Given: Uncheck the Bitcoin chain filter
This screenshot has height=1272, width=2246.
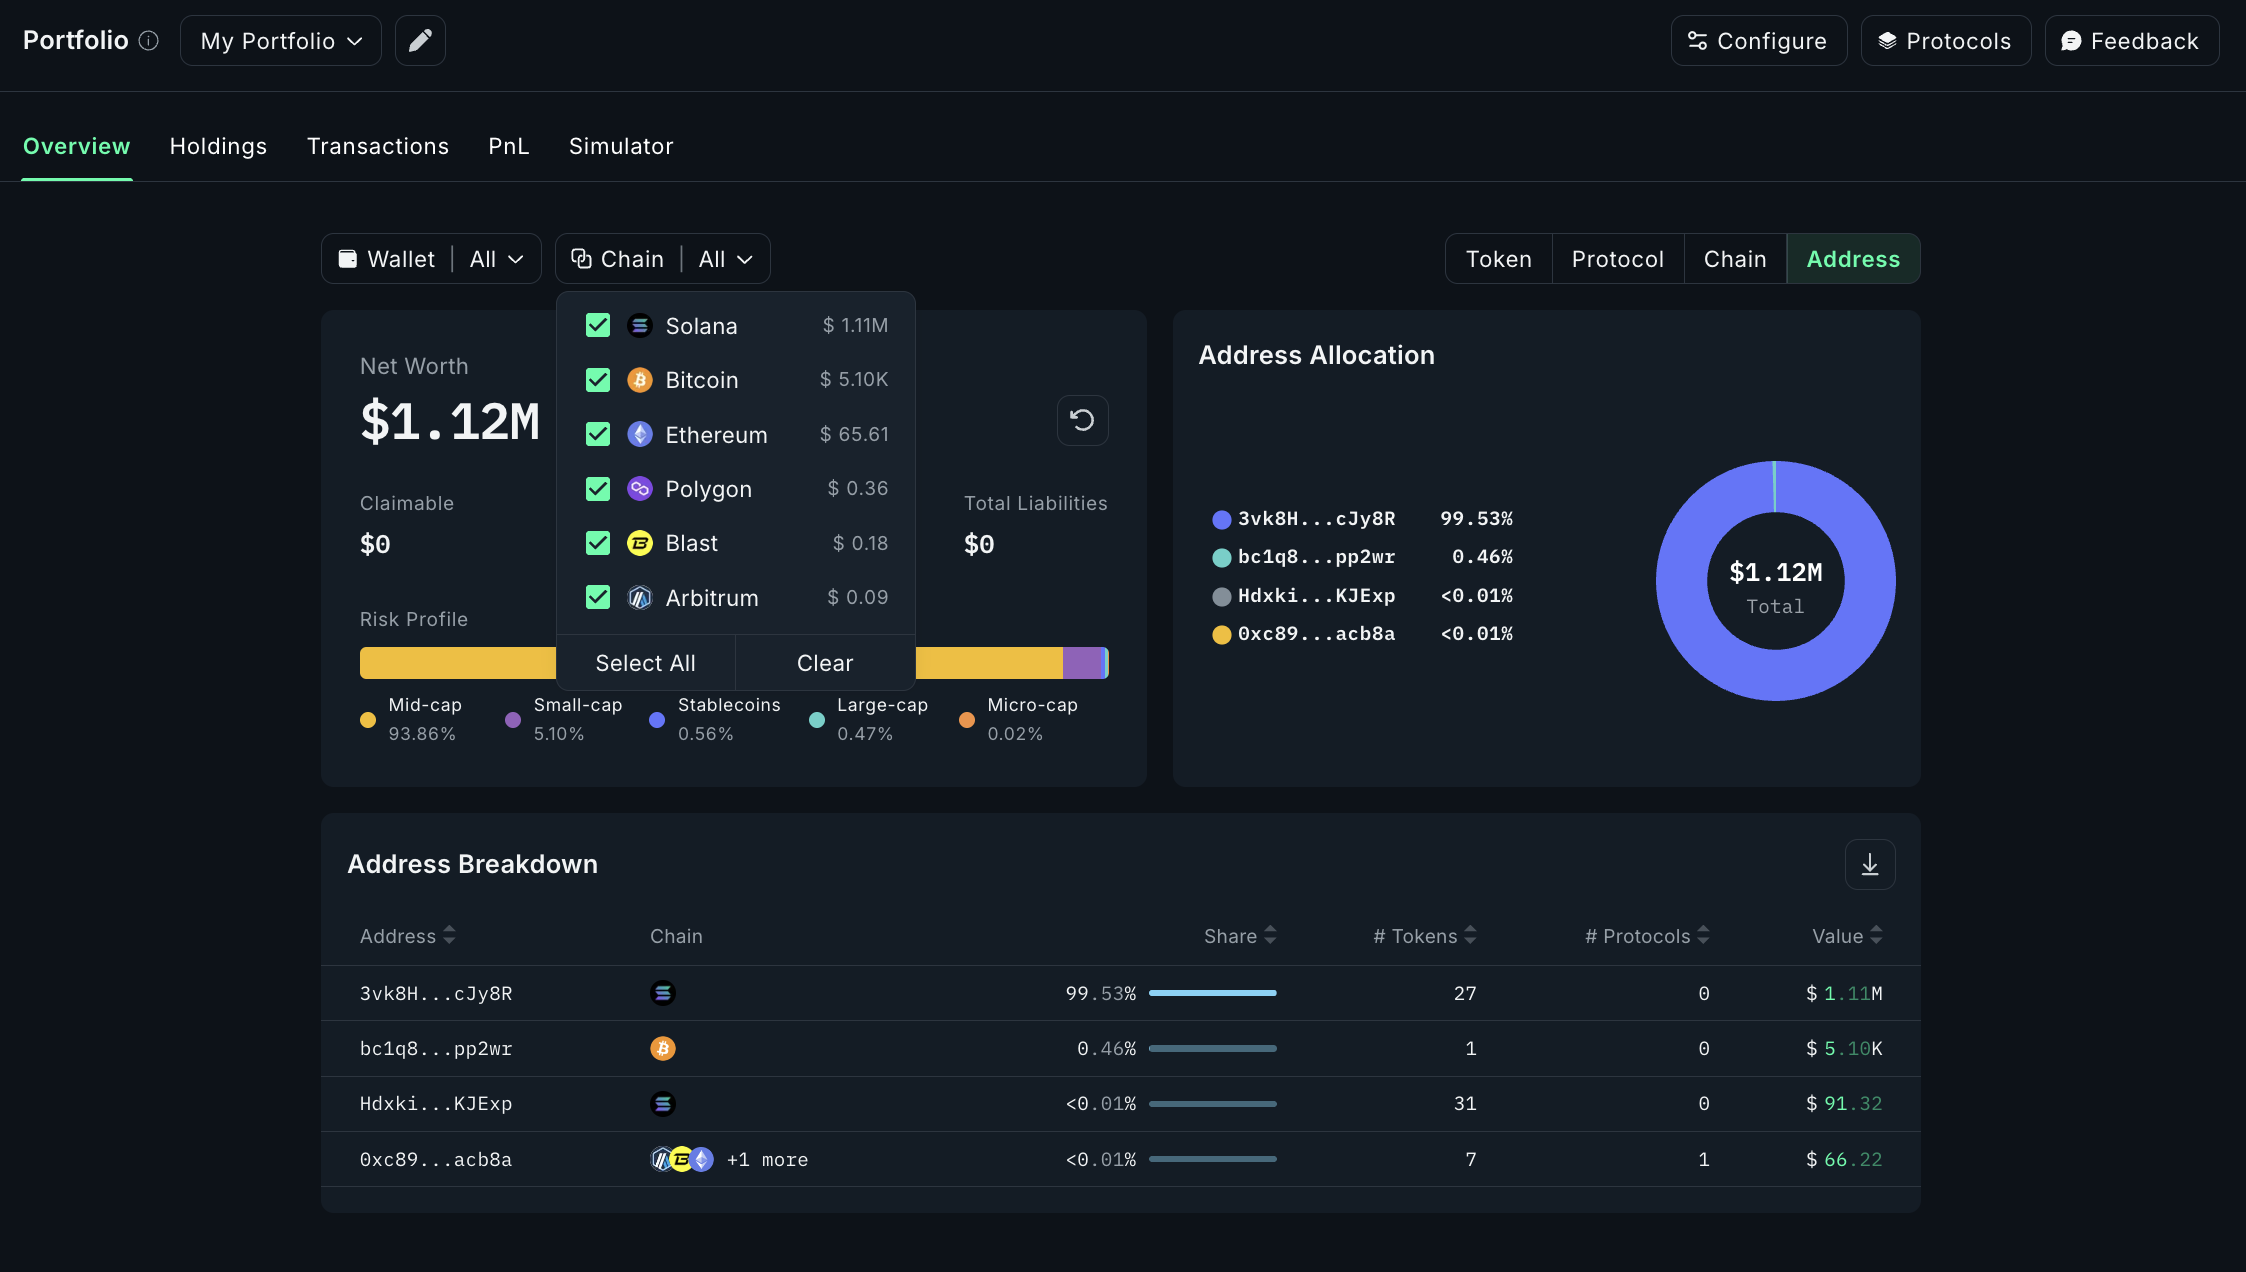Looking at the screenshot, I should click(x=597, y=380).
